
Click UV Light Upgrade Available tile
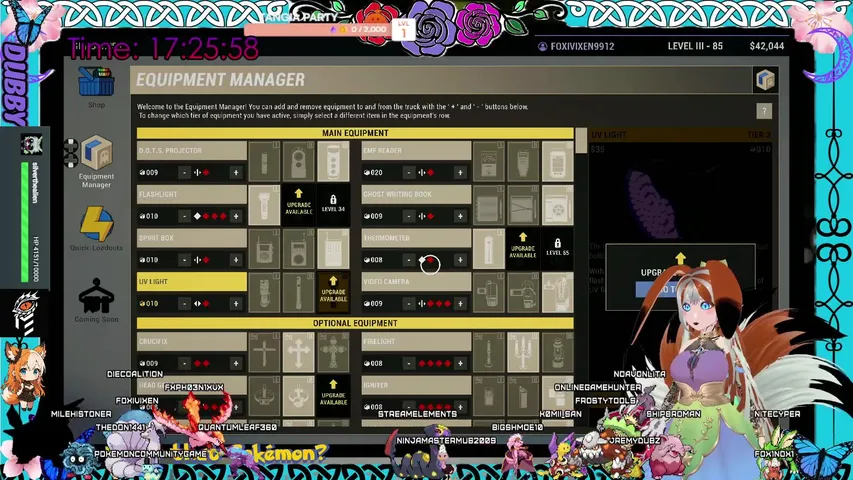pyautogui.click(x=333, y=293)
